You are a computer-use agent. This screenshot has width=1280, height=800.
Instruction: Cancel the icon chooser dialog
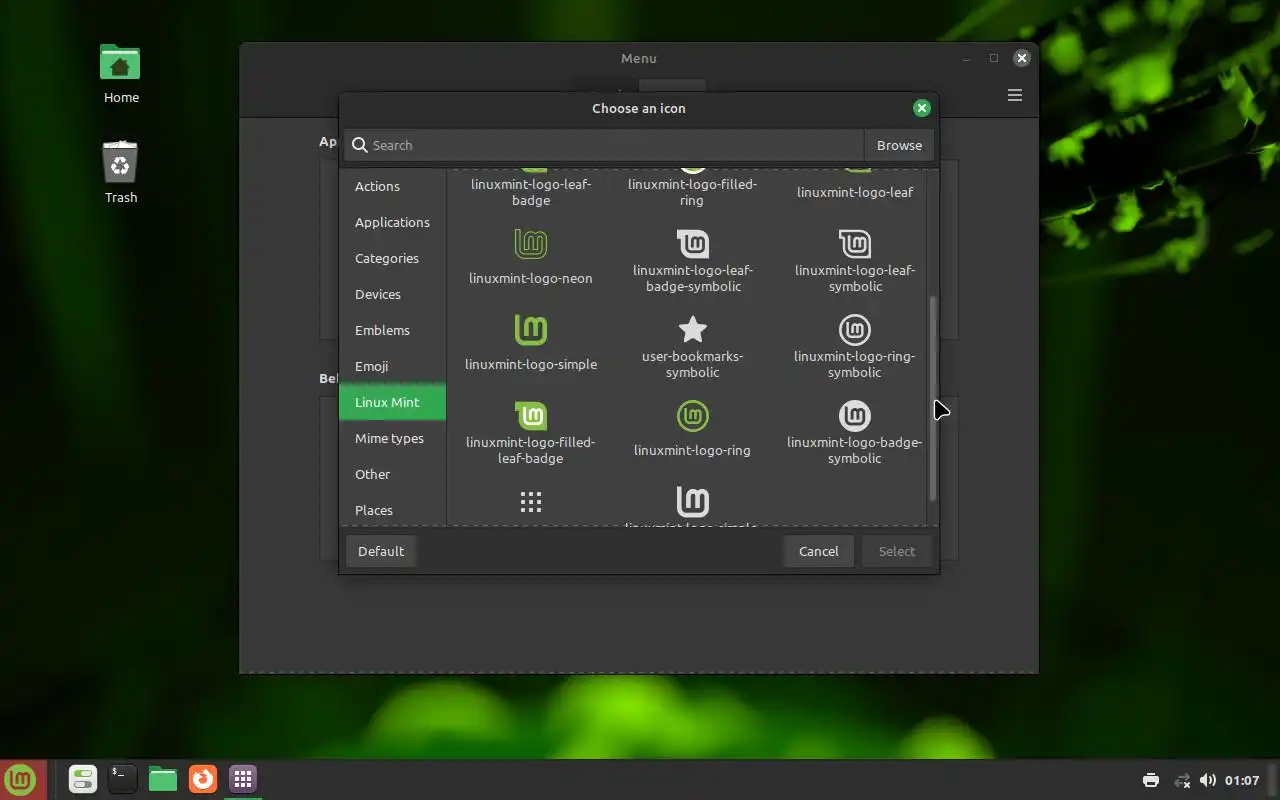coord(818,551)
